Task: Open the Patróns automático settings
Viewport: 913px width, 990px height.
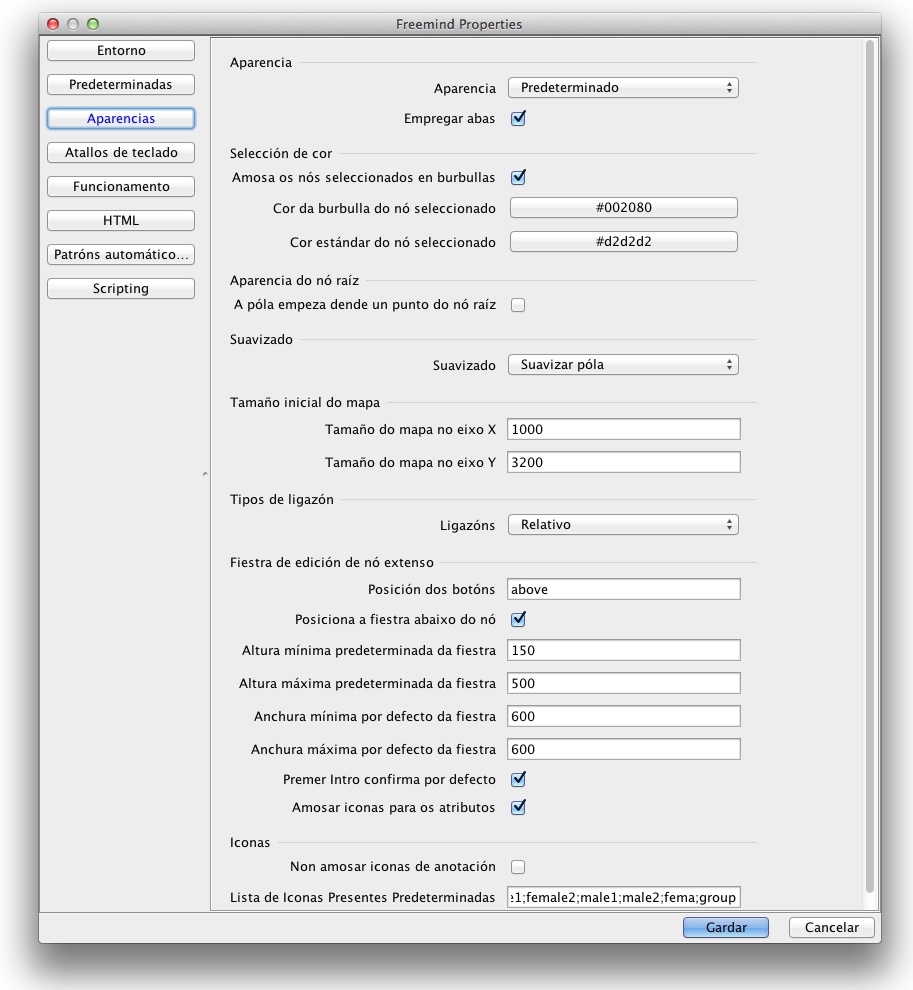Action: point(120,254)
